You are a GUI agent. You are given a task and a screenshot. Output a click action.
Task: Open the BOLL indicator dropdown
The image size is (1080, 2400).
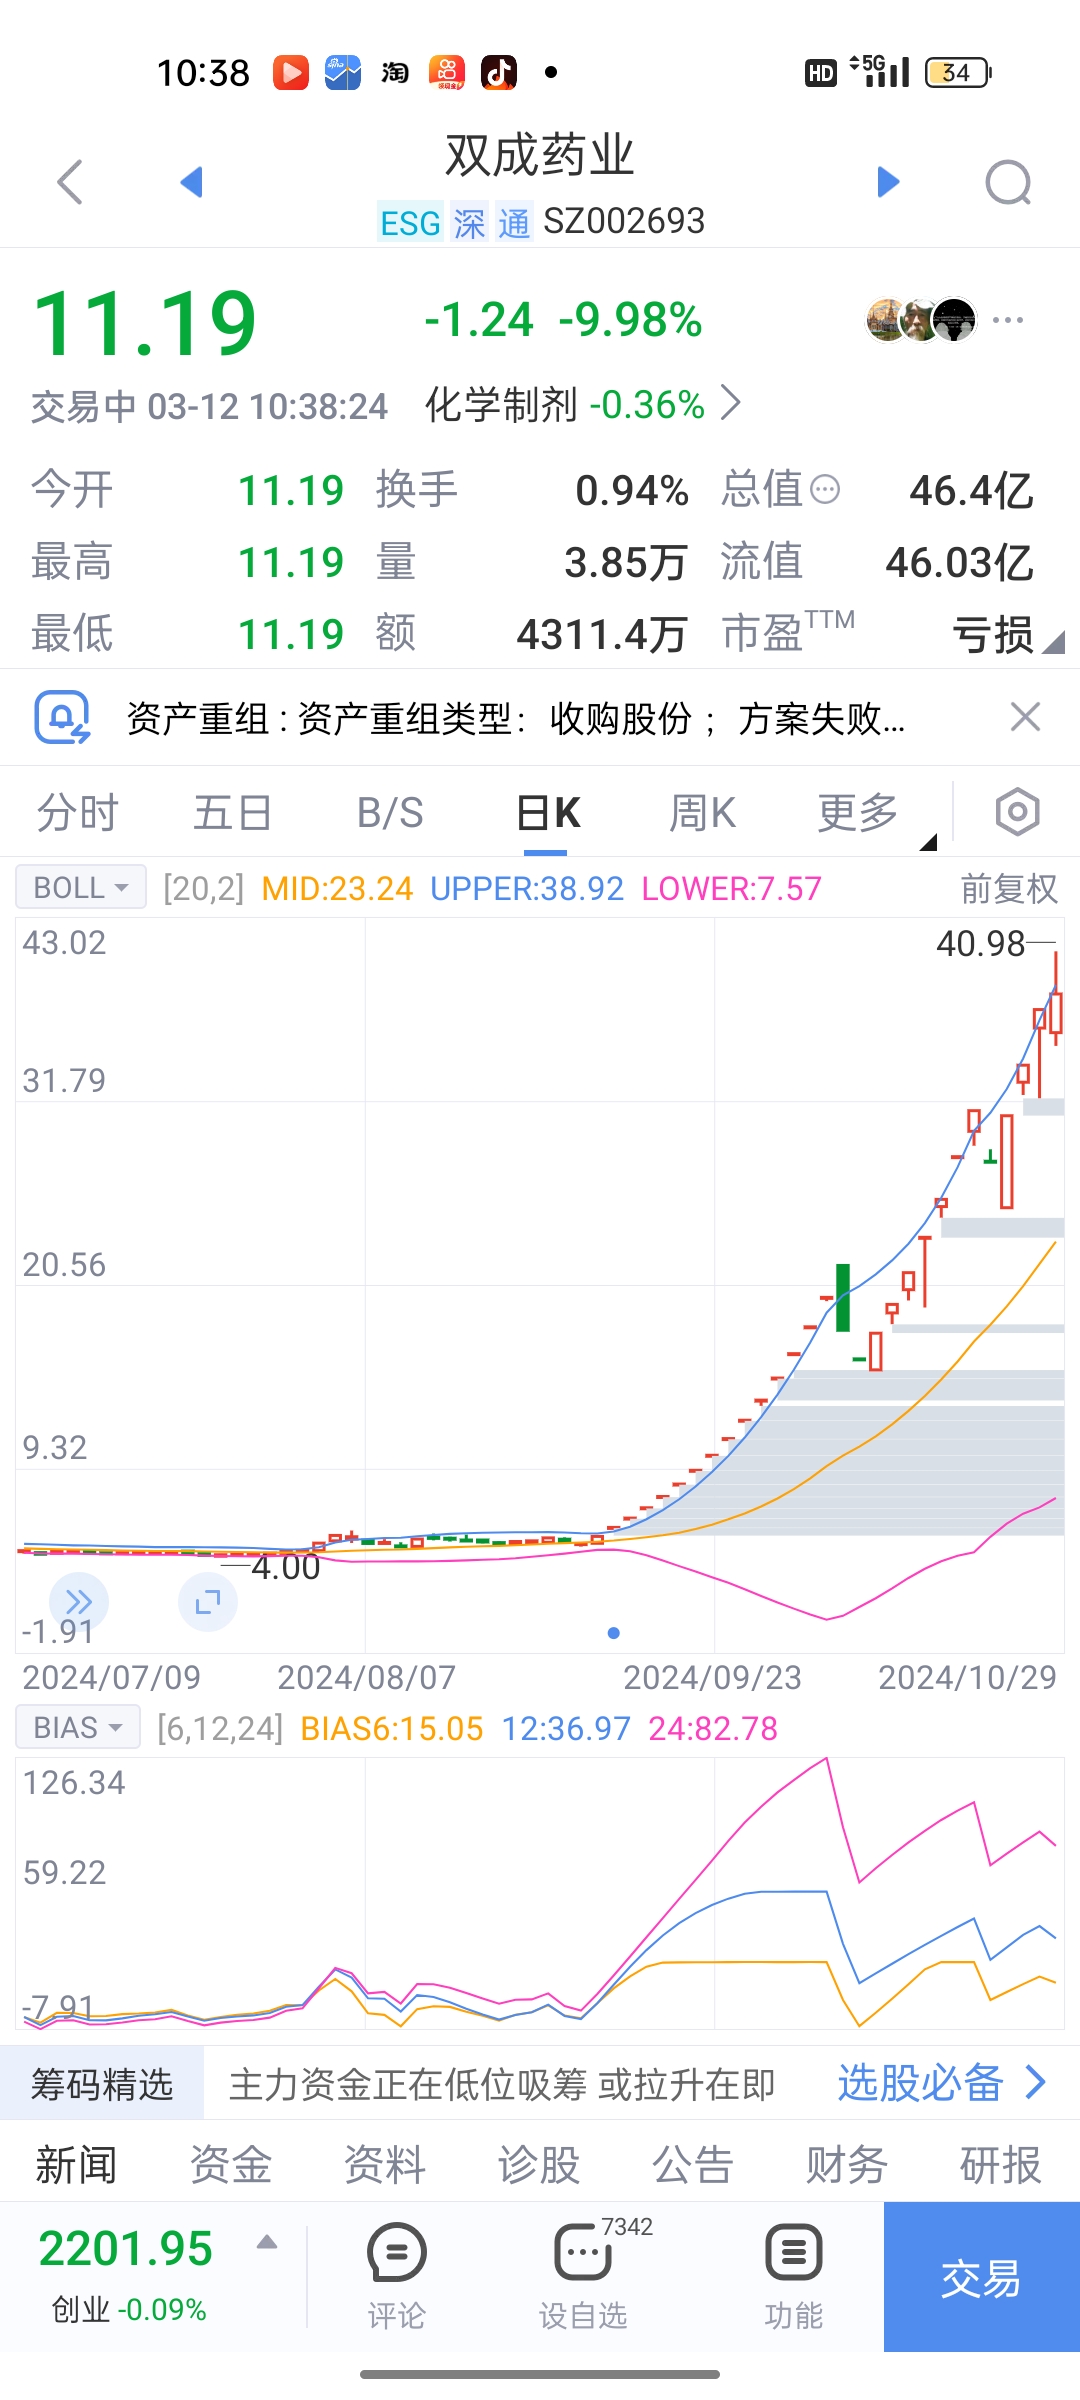[x=81, y=887]
